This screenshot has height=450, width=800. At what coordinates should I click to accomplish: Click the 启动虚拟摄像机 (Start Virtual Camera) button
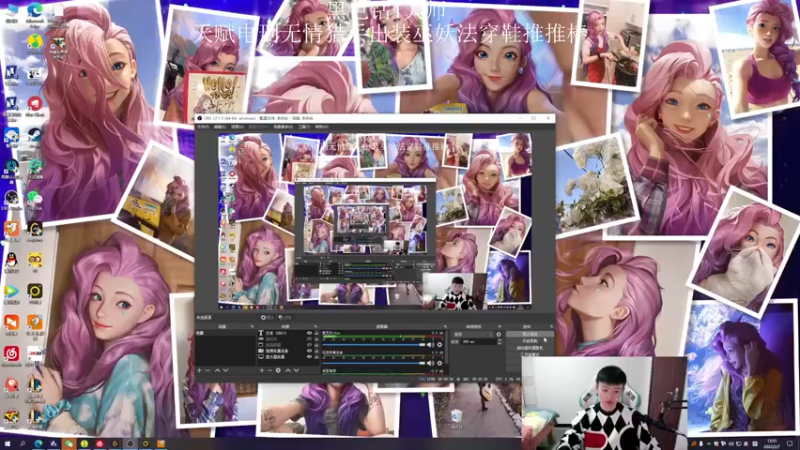(x=530, y=347)
